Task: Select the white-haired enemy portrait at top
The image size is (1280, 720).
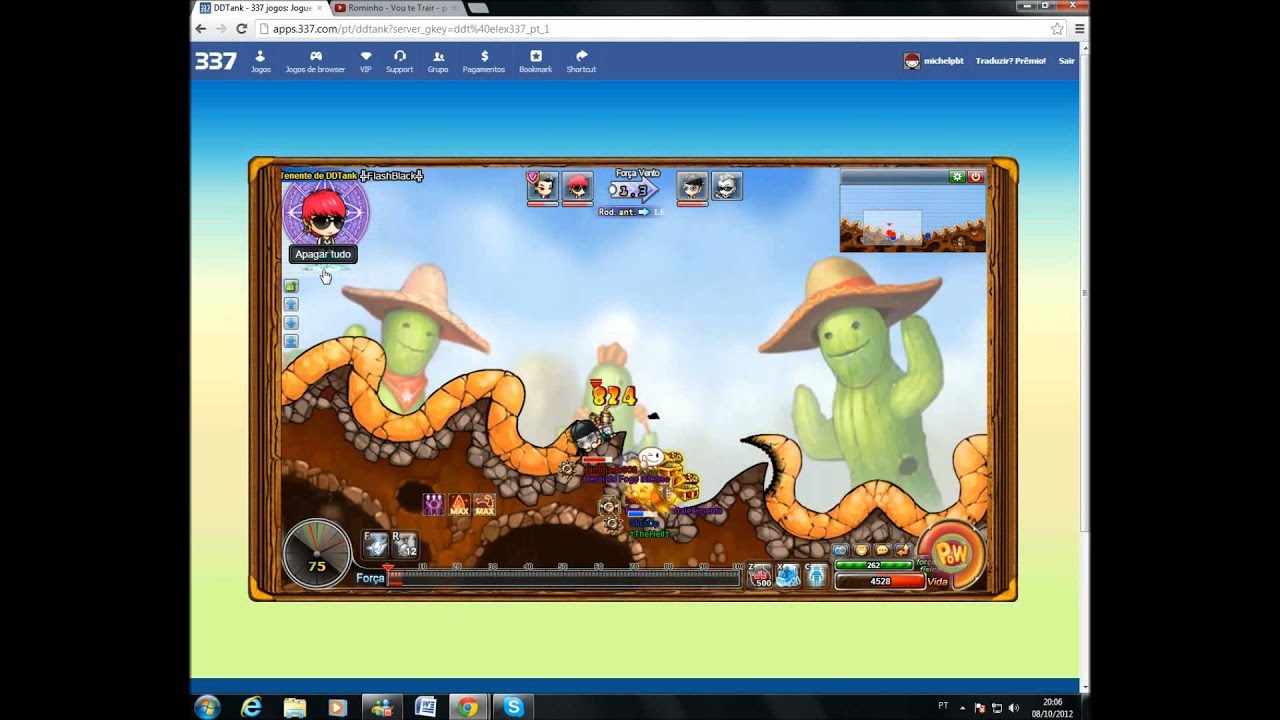Action: tap(727, 187)
